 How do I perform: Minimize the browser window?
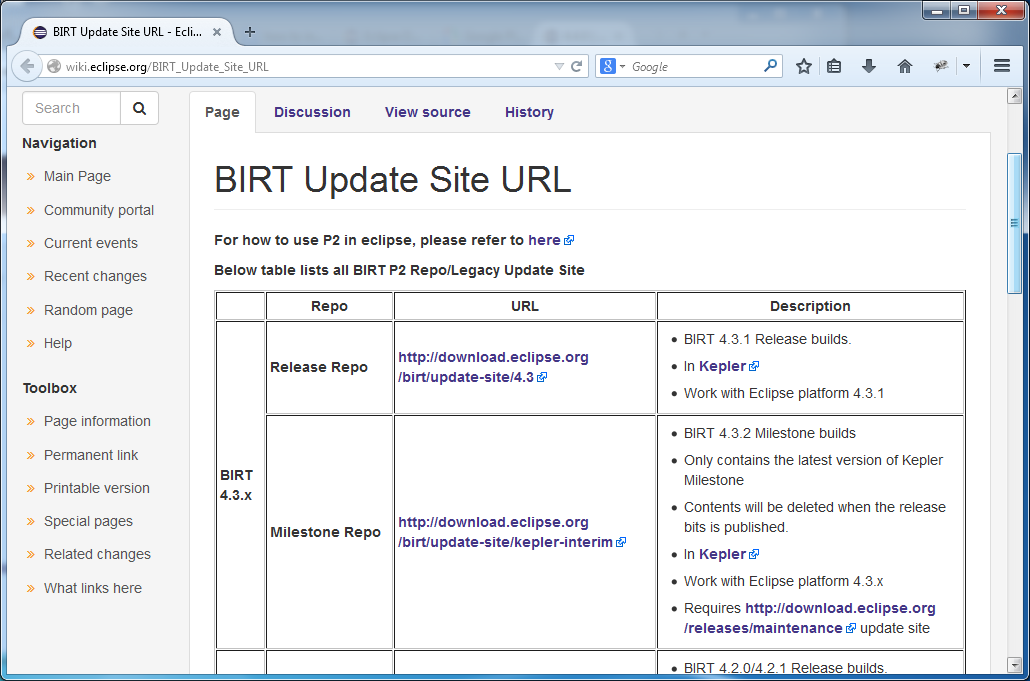(937, 11)
